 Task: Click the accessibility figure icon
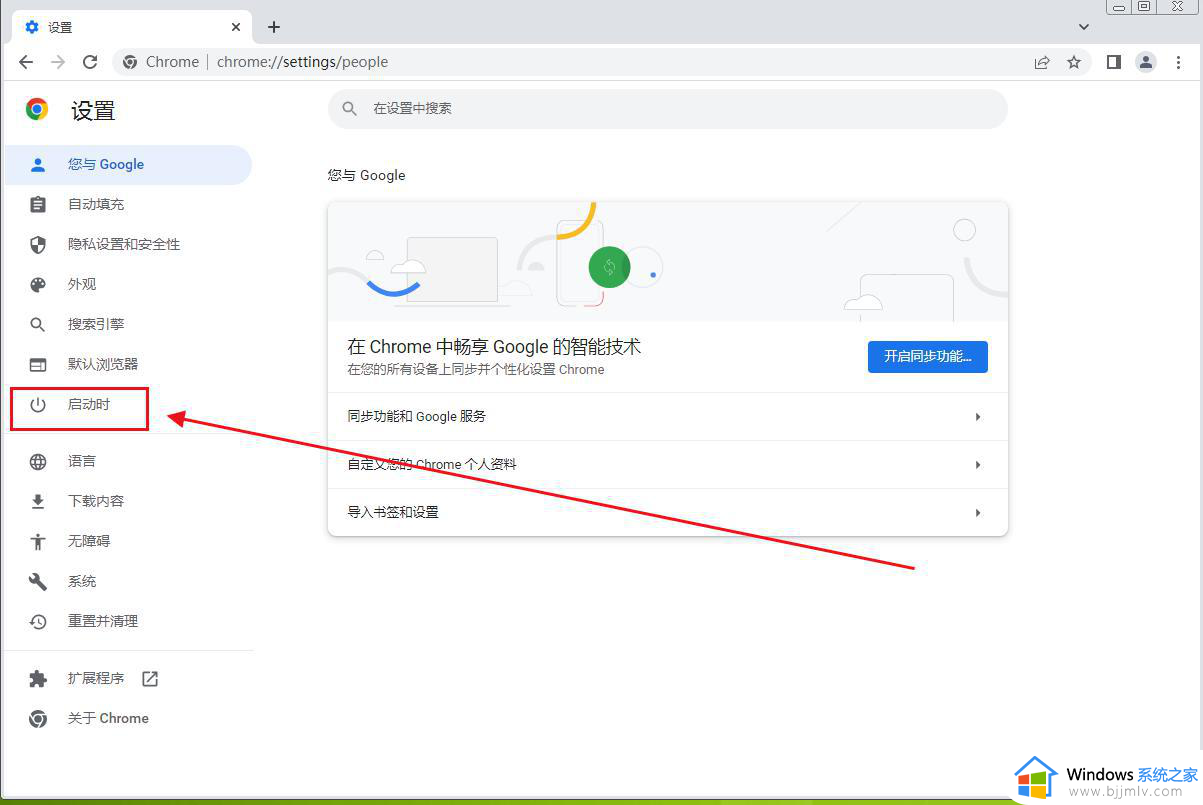pyautogui.click(x=38, y=542)
